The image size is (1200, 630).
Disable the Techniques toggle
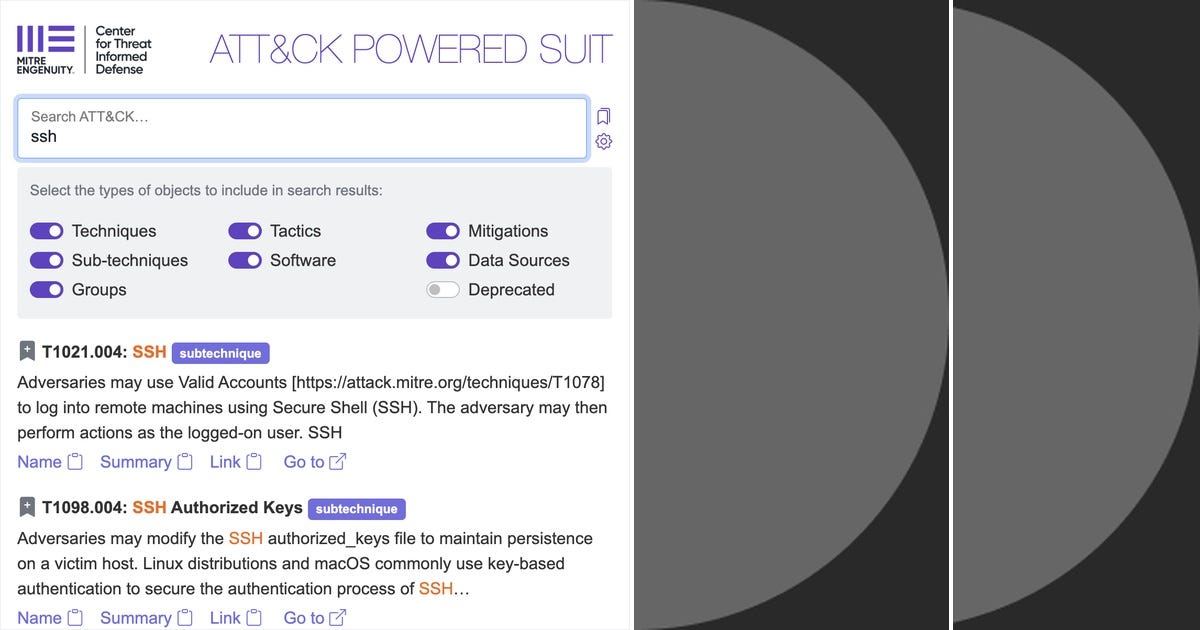[x=46, y=231]
